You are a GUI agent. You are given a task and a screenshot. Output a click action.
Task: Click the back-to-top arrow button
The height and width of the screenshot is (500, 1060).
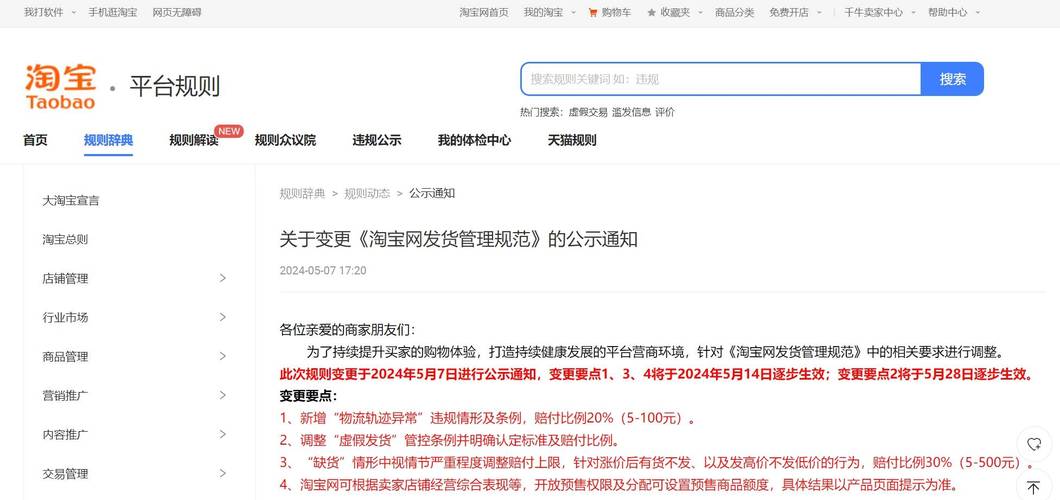(1034, 485)
